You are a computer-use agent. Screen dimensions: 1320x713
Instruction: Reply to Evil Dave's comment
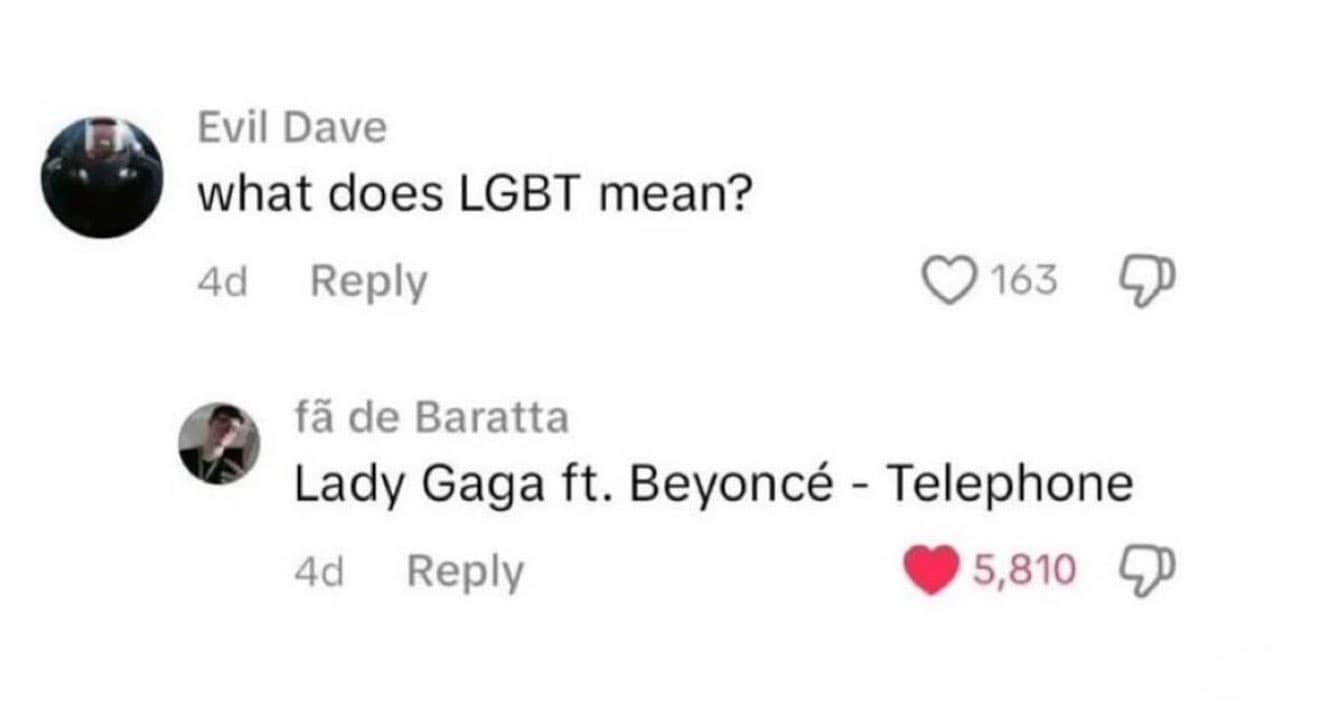[x=368, y=282]
